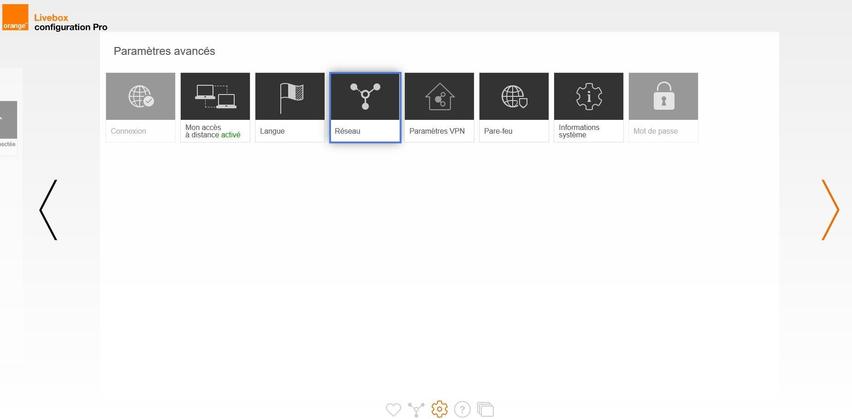This screenshot has width=852, height=419.
Task: Click the green 'activé' status text
Action: point(231,135)
